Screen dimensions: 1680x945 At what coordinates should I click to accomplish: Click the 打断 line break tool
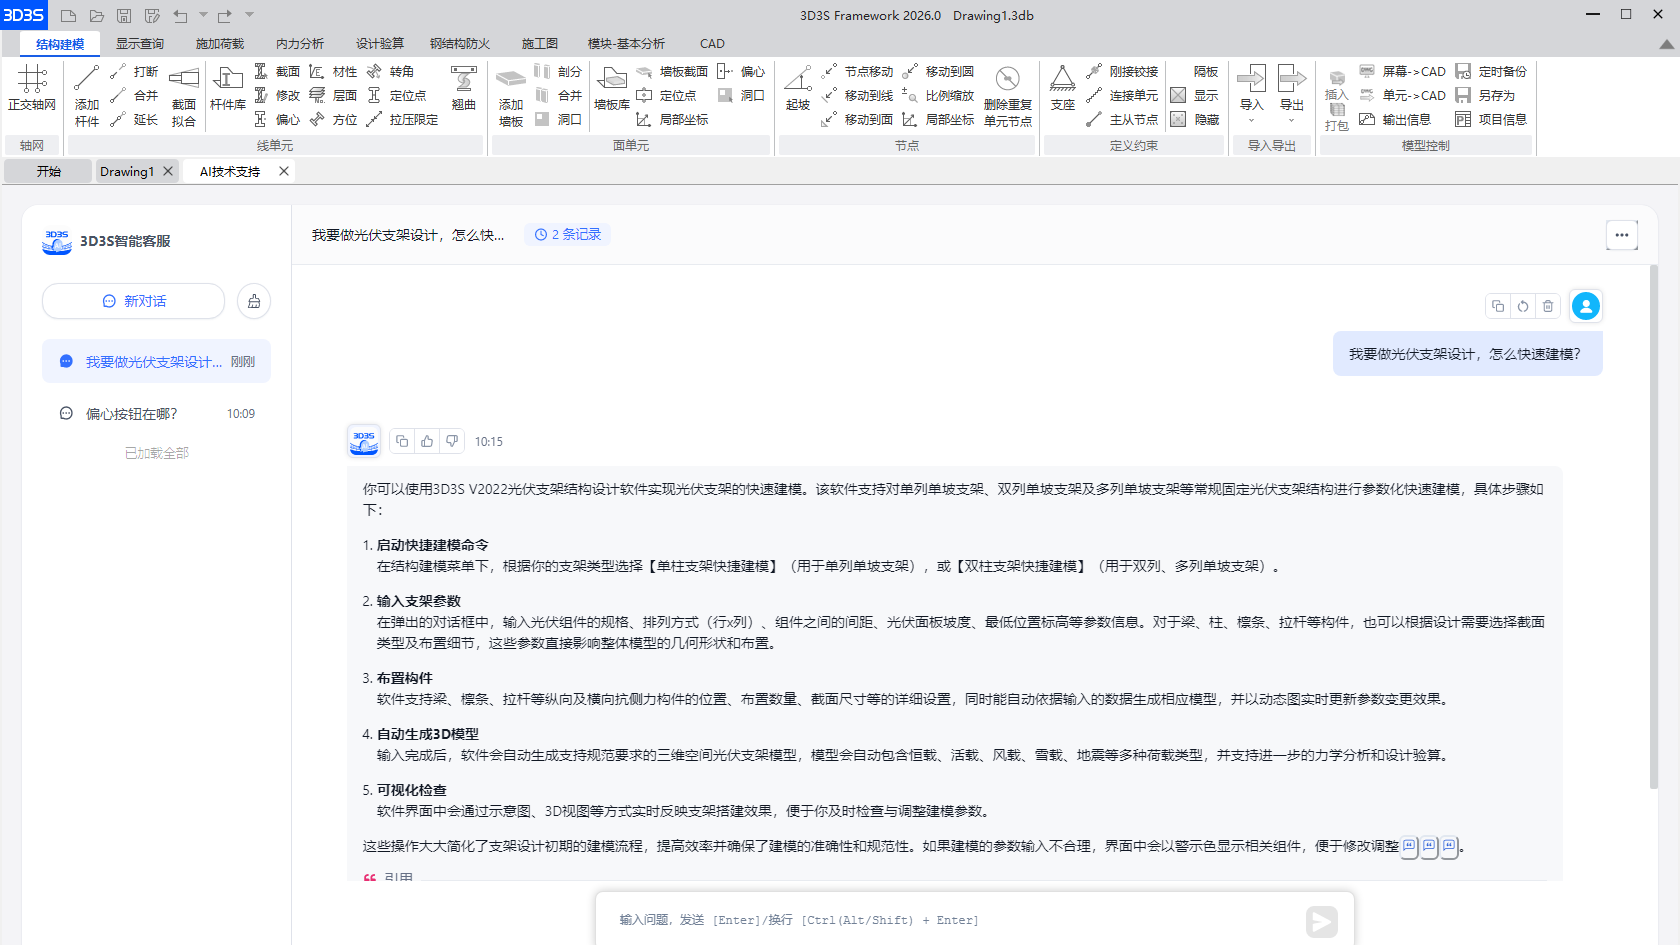(x=134, y=72)
